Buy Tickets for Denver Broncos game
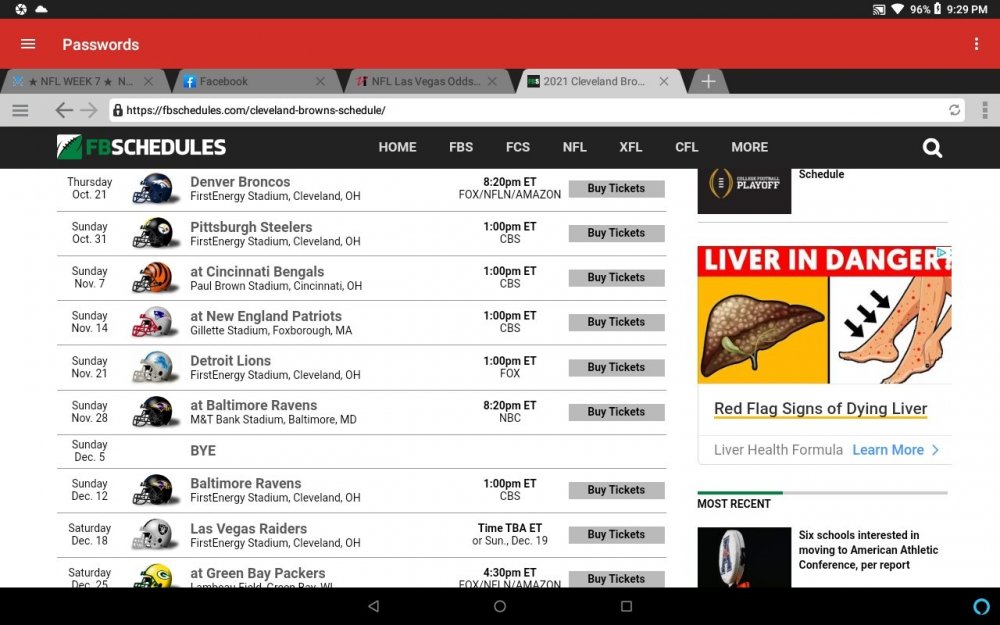 click(x=617, y=189)
